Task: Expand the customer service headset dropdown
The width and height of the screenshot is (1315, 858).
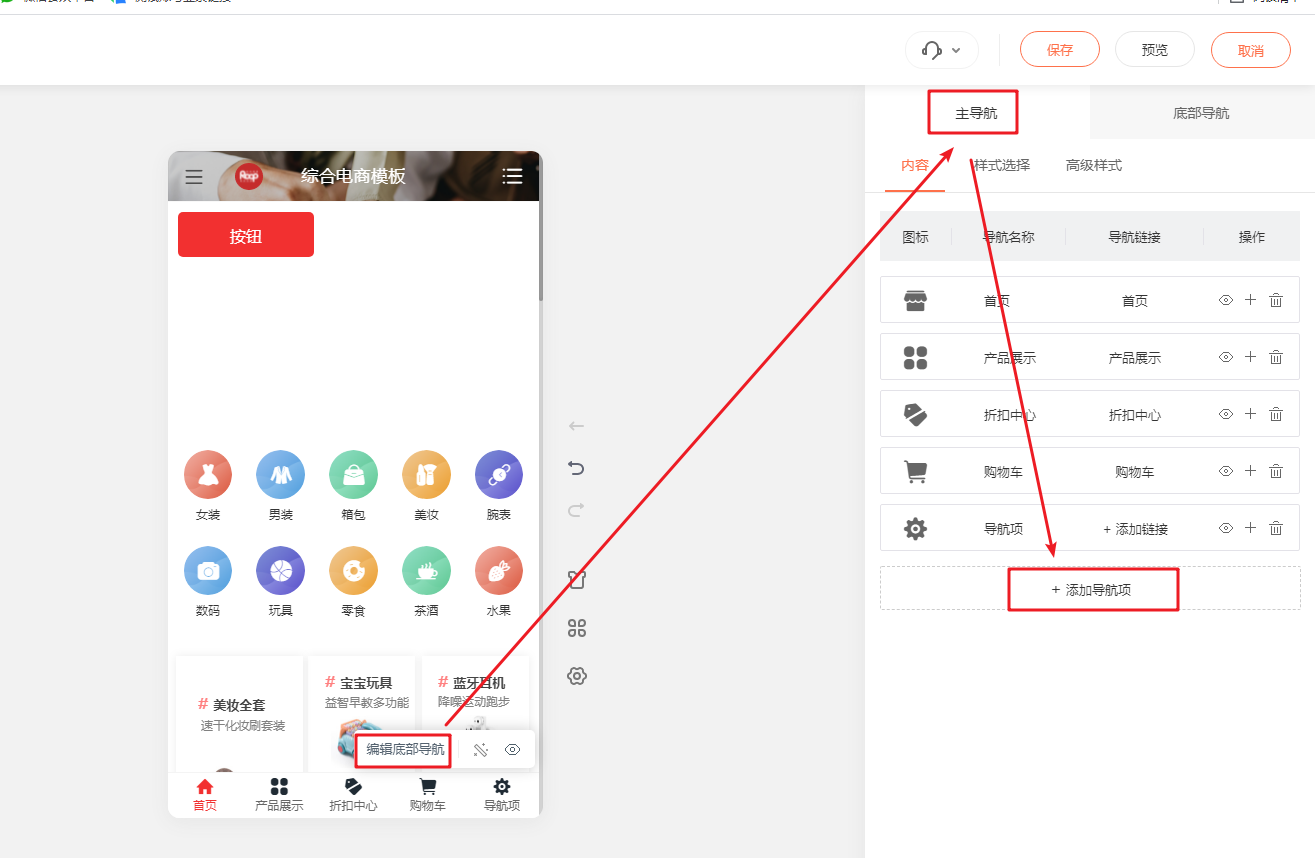Action: point(942,50)
